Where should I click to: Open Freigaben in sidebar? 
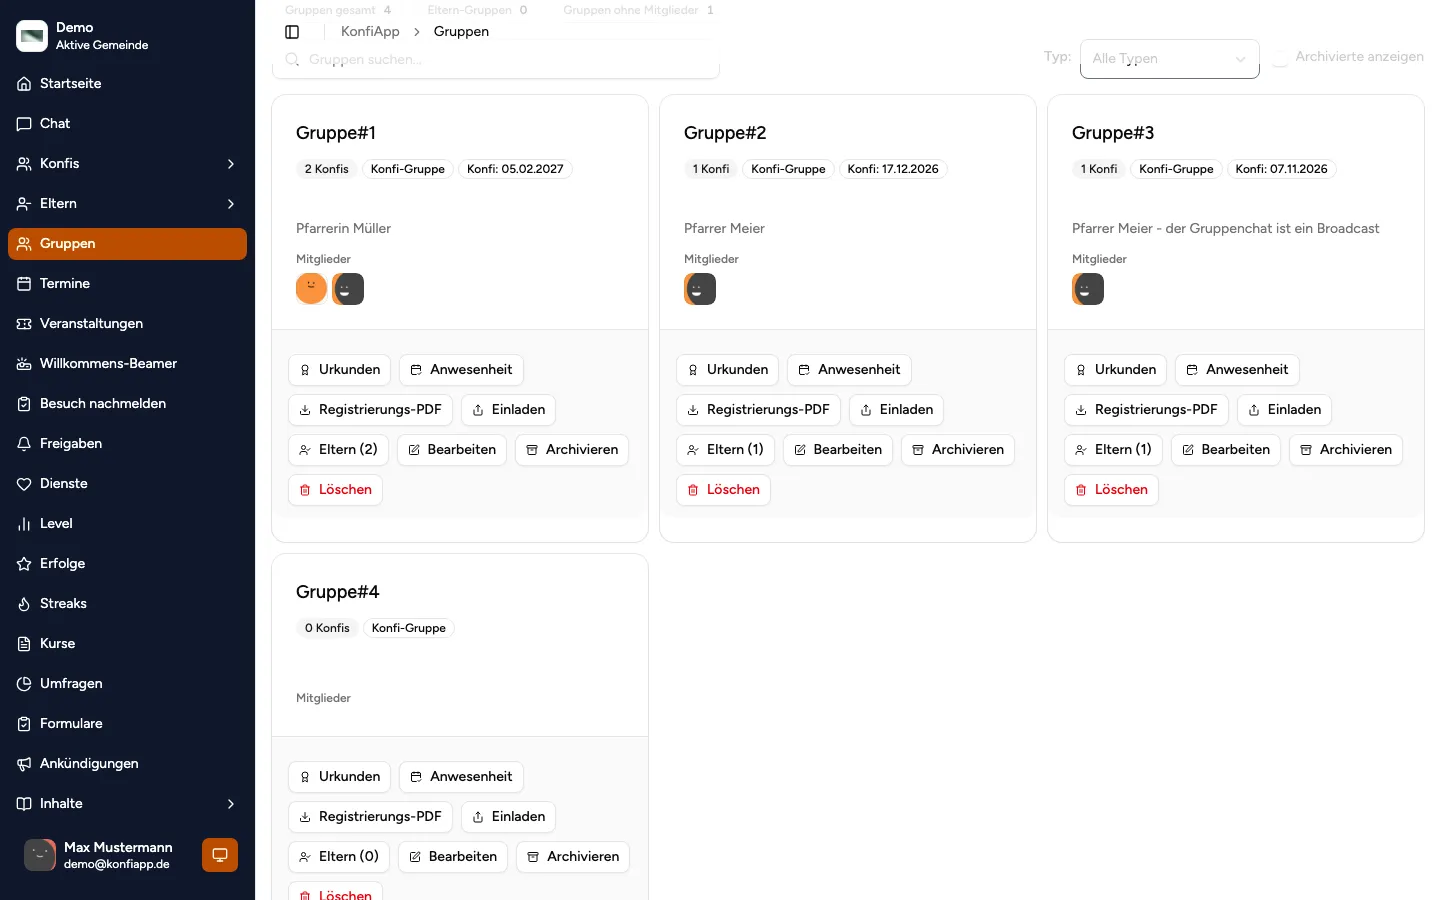coord(127,444)
